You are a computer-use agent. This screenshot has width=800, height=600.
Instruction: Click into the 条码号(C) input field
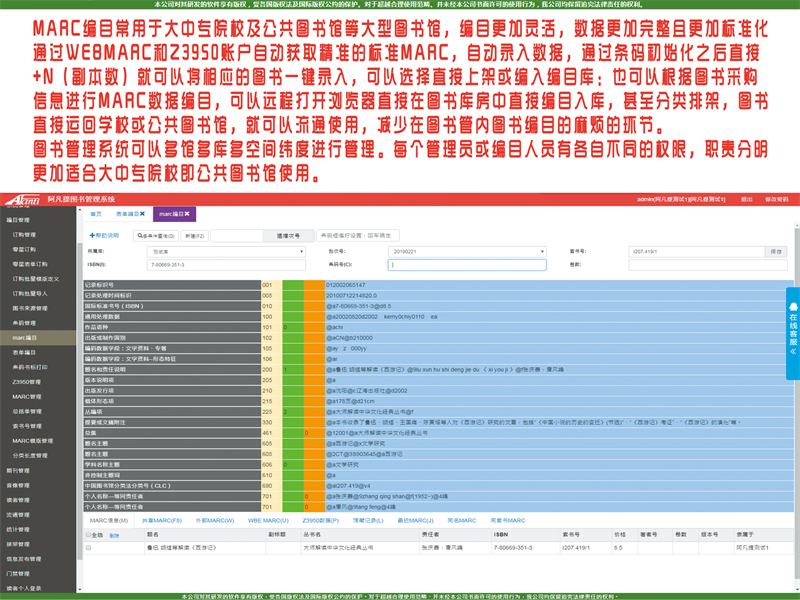click(x=467, y=265)
